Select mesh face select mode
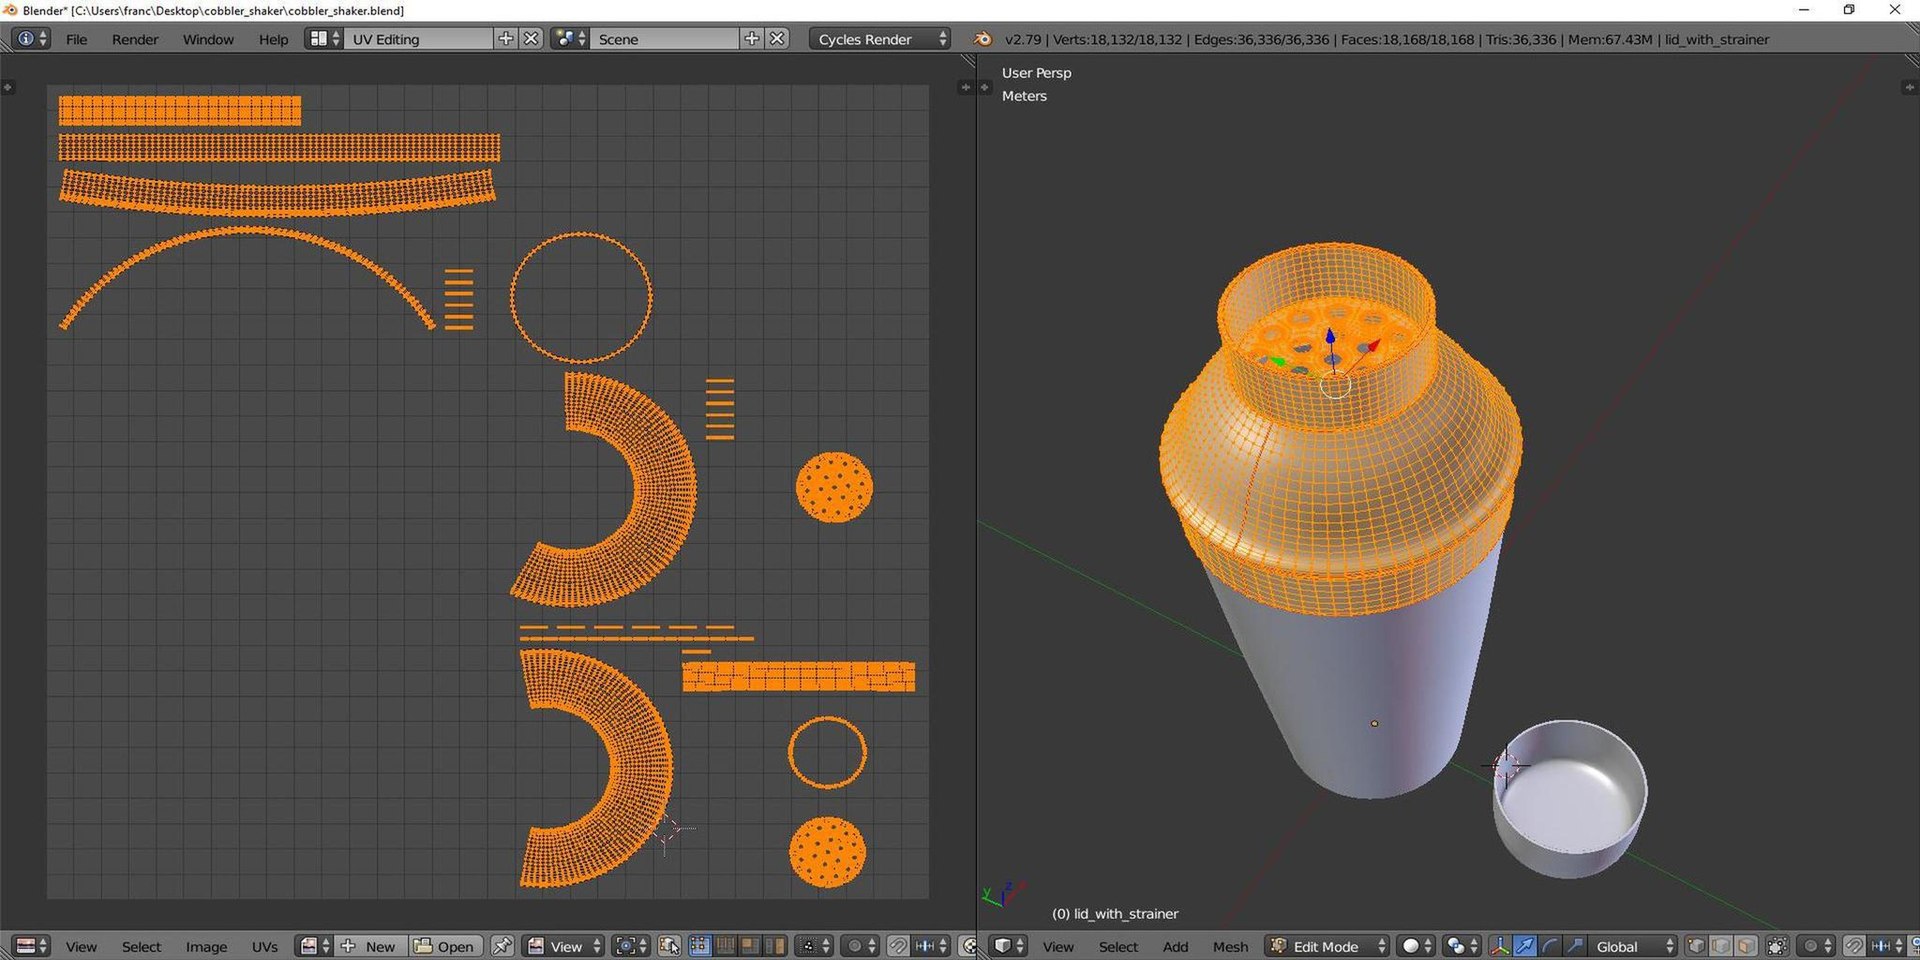This screenshot has width=1920, height=960. click(1746, 946)
